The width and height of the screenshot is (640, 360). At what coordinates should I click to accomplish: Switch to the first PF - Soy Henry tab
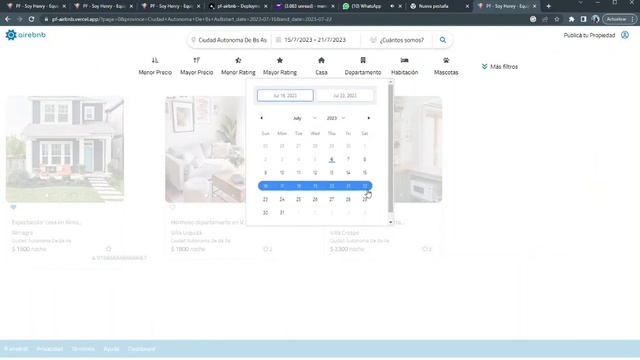35,6
